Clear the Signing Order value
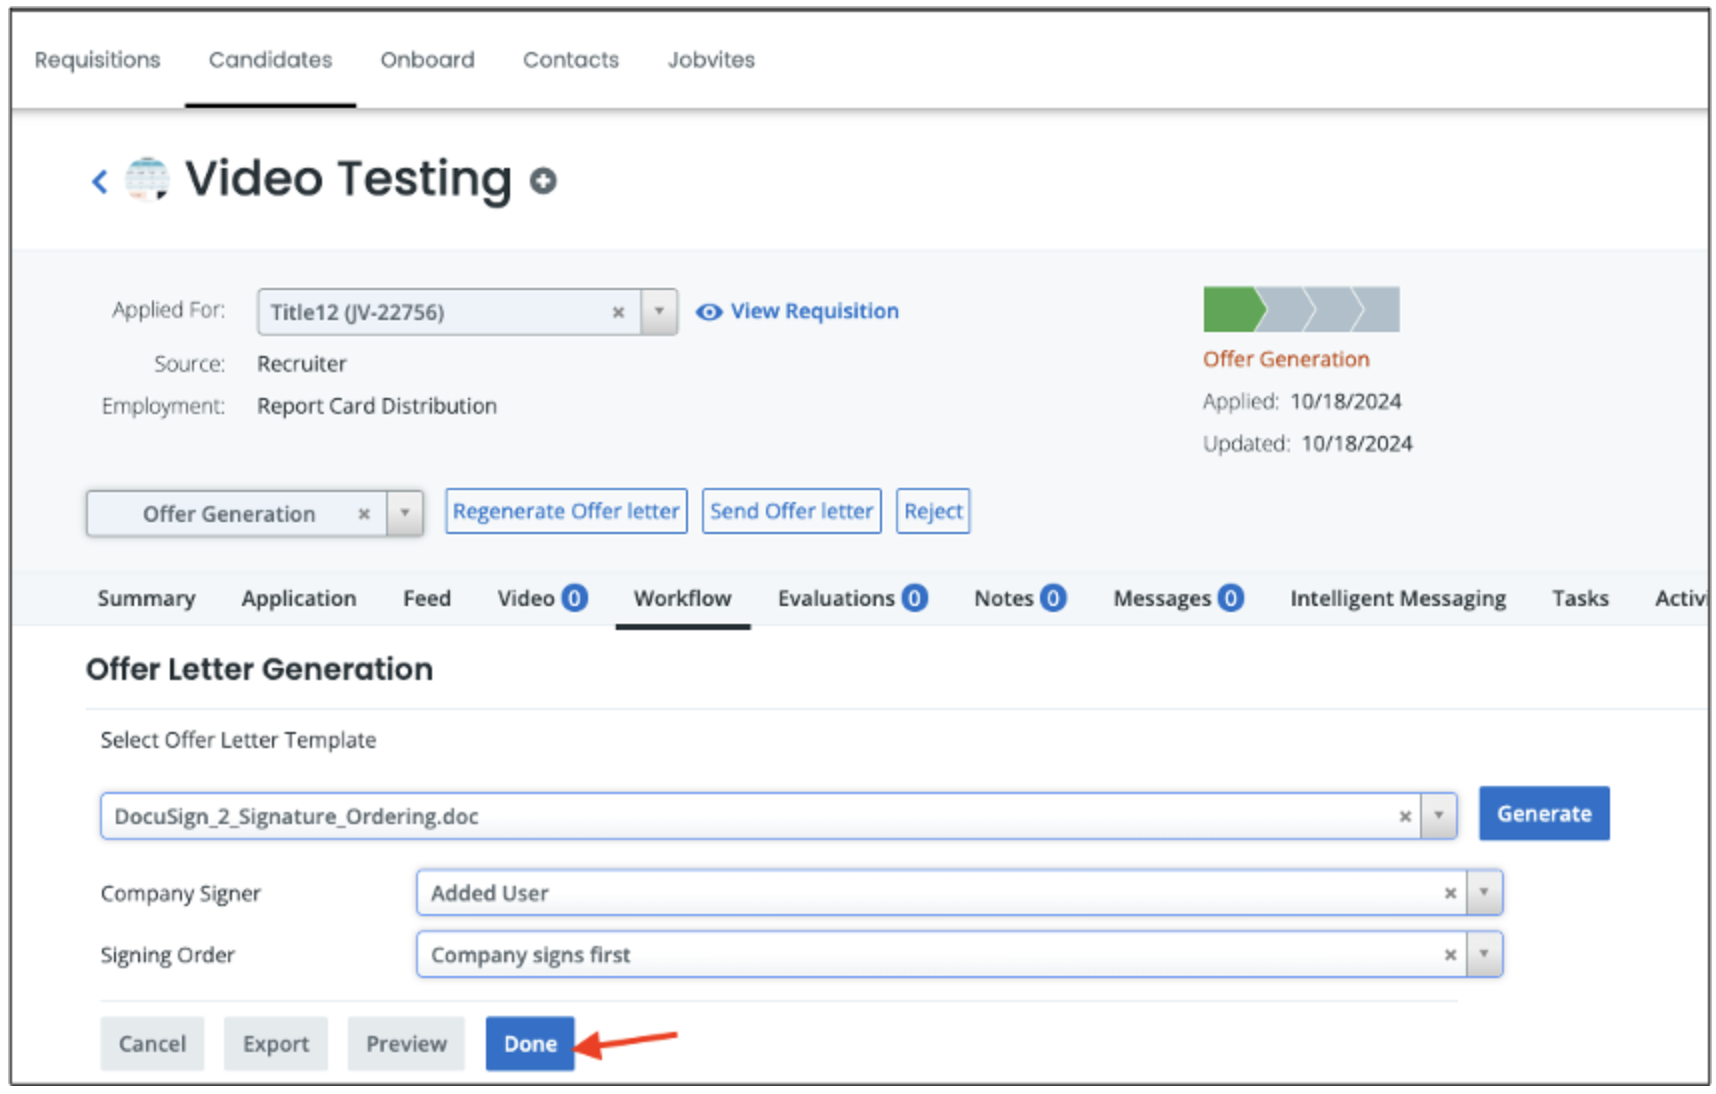The width and height of the screenshot is (1716, 1094). coord(1449,955)
